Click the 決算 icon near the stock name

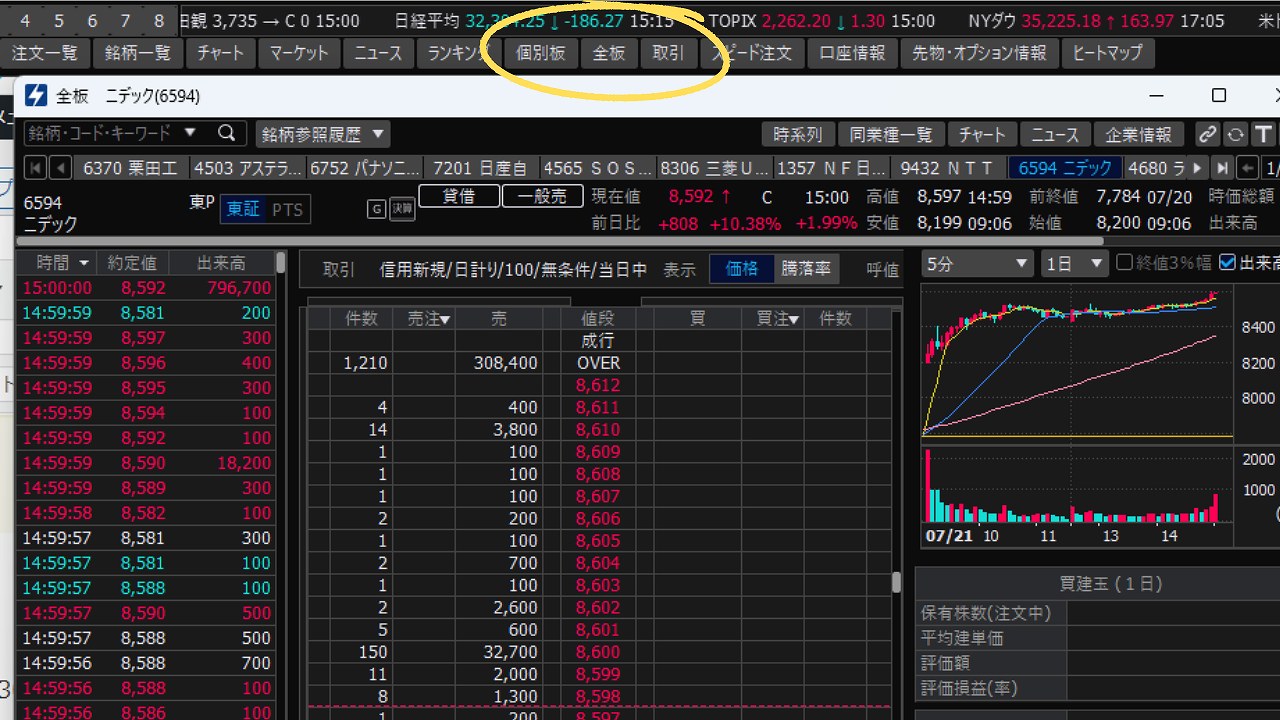pyautogui.click(x=402, y=208)
